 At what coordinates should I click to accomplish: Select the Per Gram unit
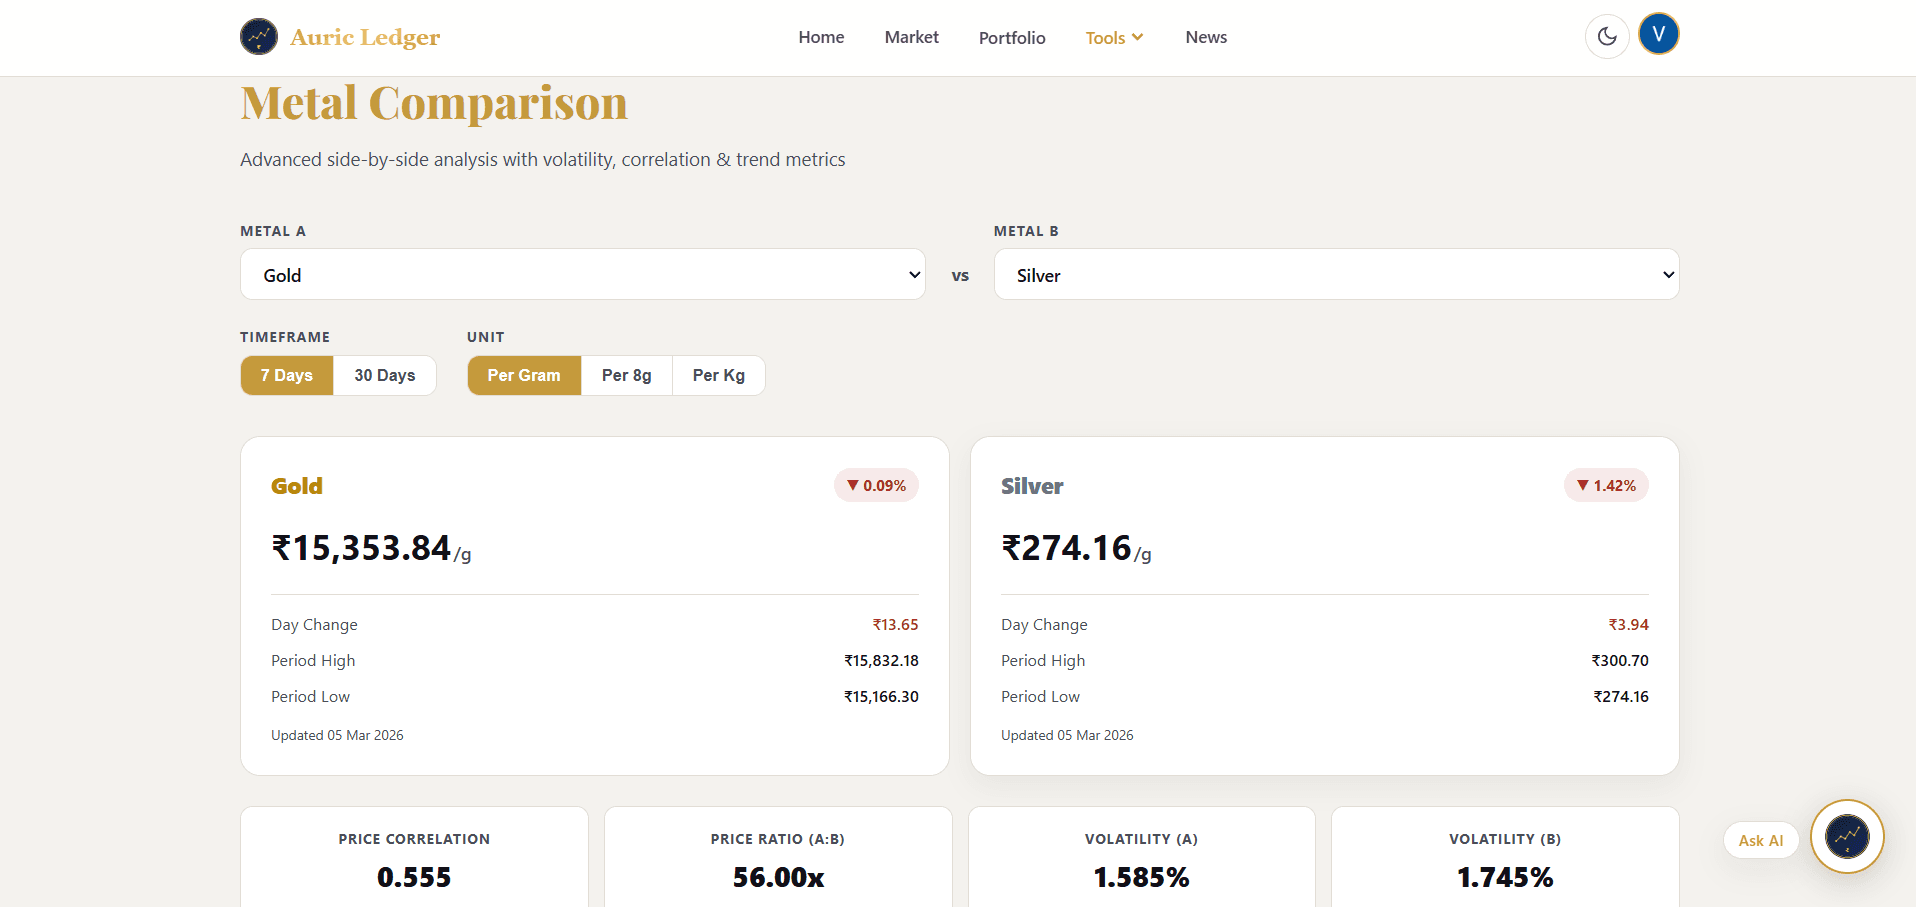[523, 375]
